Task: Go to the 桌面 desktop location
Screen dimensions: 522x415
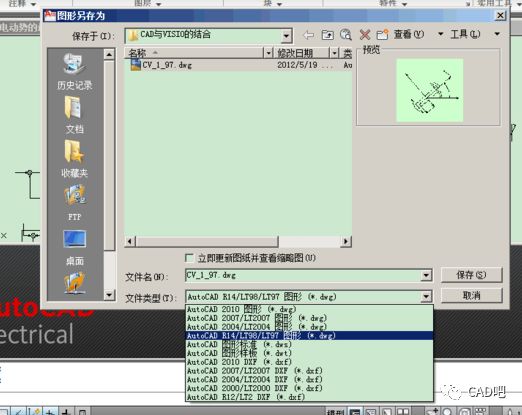Action: [x=74, y=247]
